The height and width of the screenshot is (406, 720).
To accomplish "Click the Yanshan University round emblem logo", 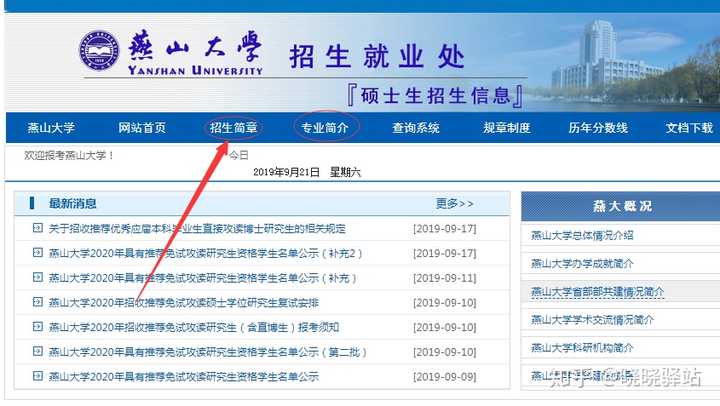I will point(99,51).
